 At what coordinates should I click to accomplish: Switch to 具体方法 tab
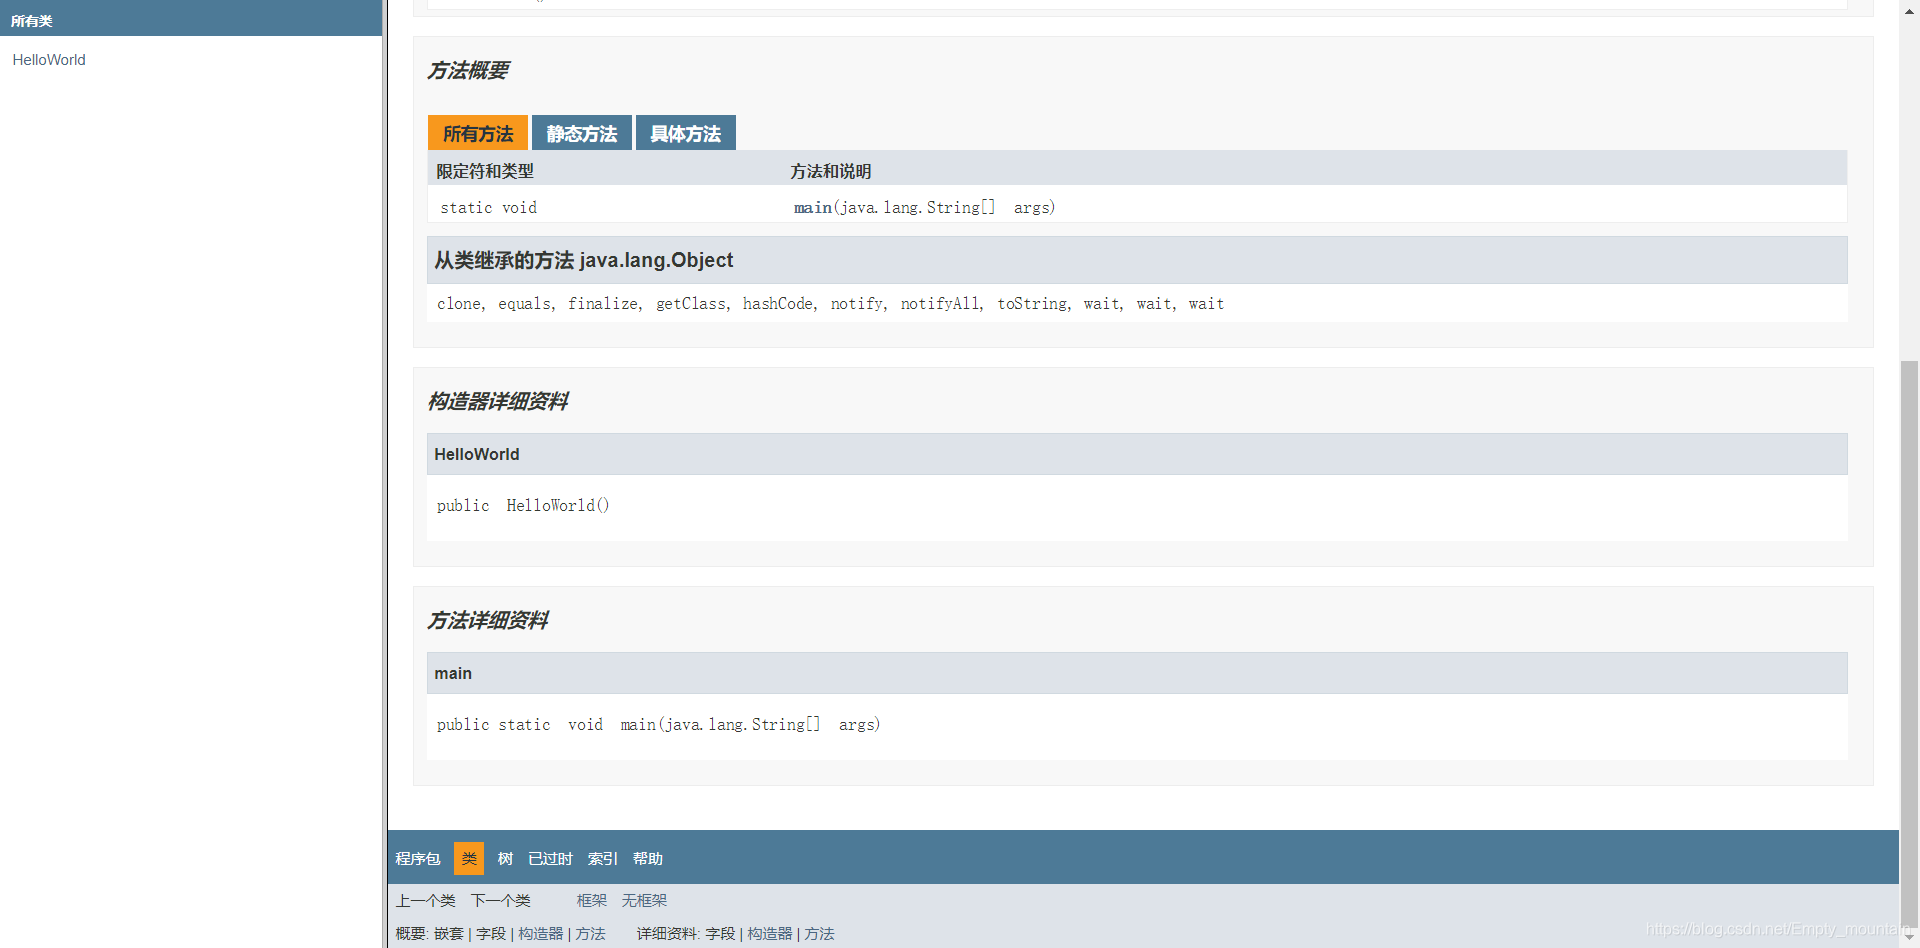(x=686, y=133)
